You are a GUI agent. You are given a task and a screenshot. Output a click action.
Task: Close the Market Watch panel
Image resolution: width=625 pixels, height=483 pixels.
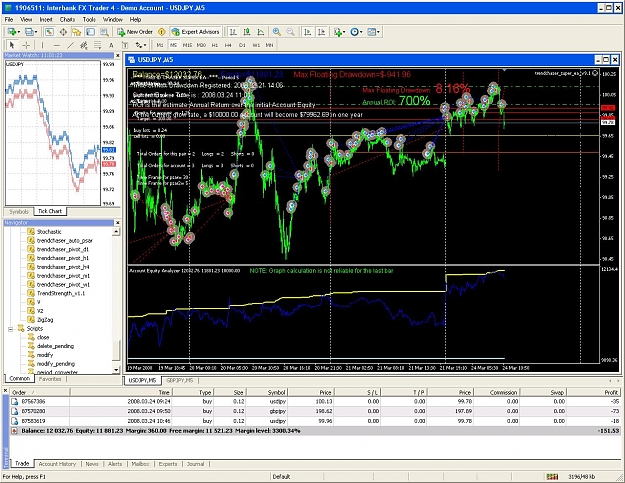pyautogui.click(x=118, y=55)
